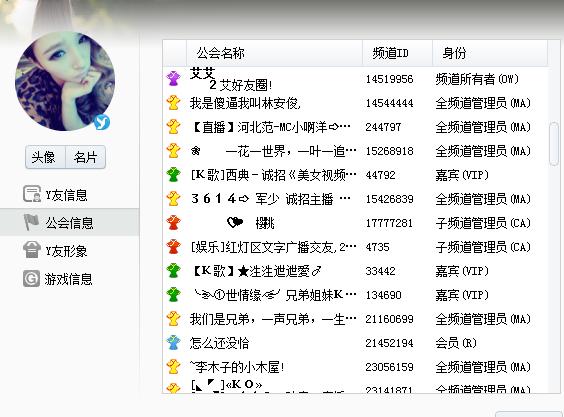Click red icon beside 樱桃 guild
564x417 pixels.
tap(173, 223)
